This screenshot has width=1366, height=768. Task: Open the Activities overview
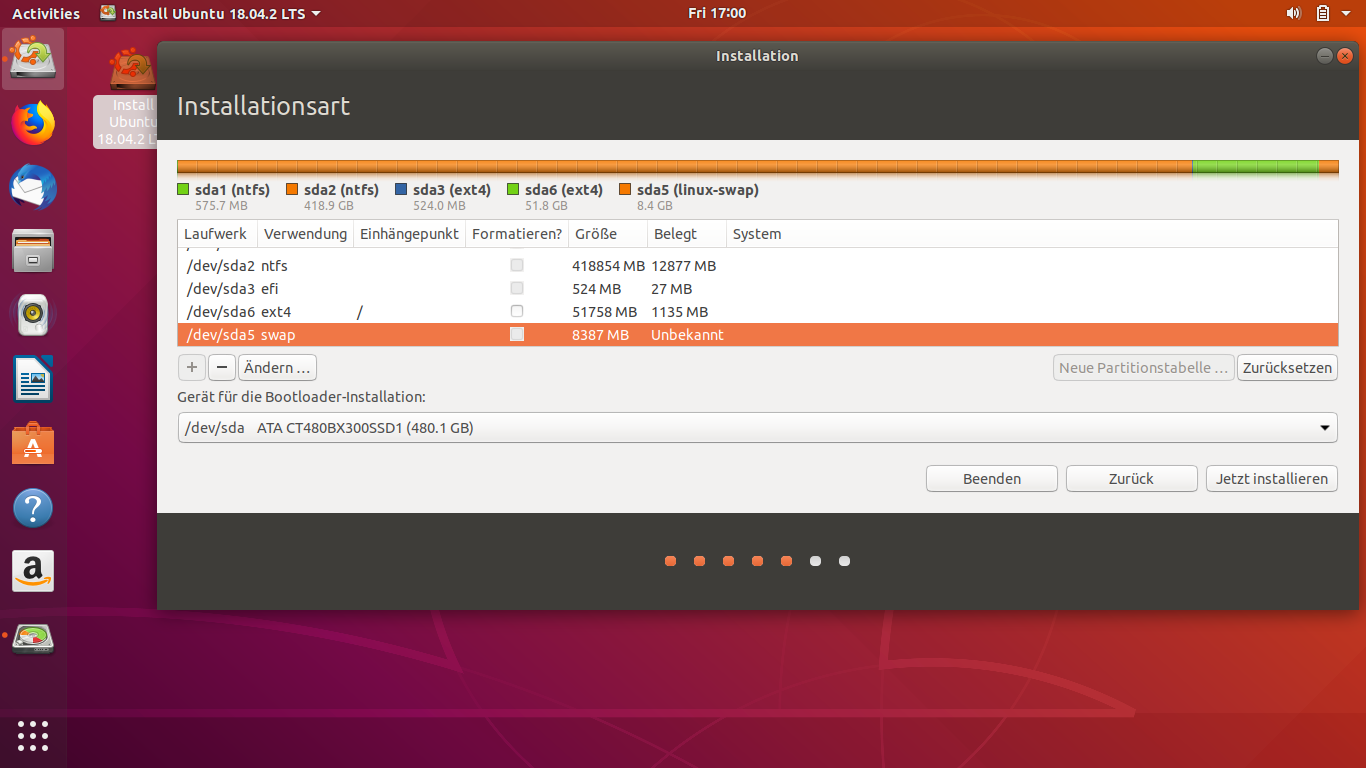(46, 13)
